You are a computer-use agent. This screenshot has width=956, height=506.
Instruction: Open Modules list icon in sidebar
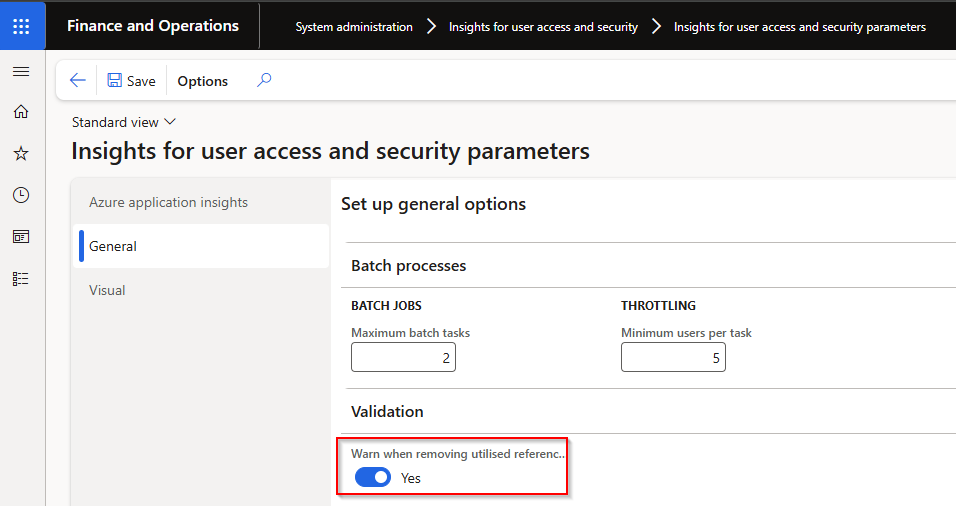pos(21,279)
